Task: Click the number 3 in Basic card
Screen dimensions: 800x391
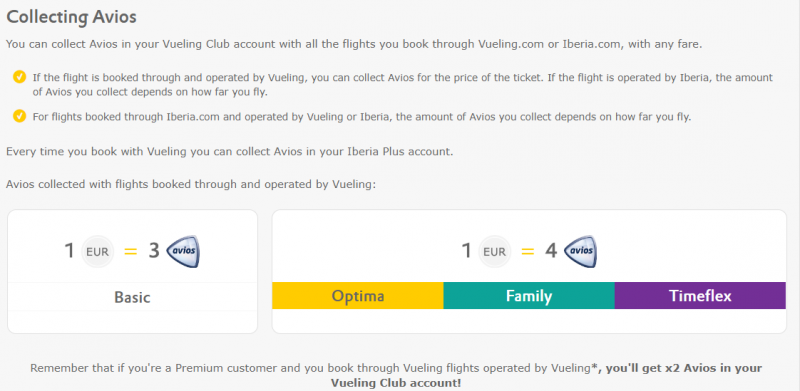Action: (x=154, y=251)
